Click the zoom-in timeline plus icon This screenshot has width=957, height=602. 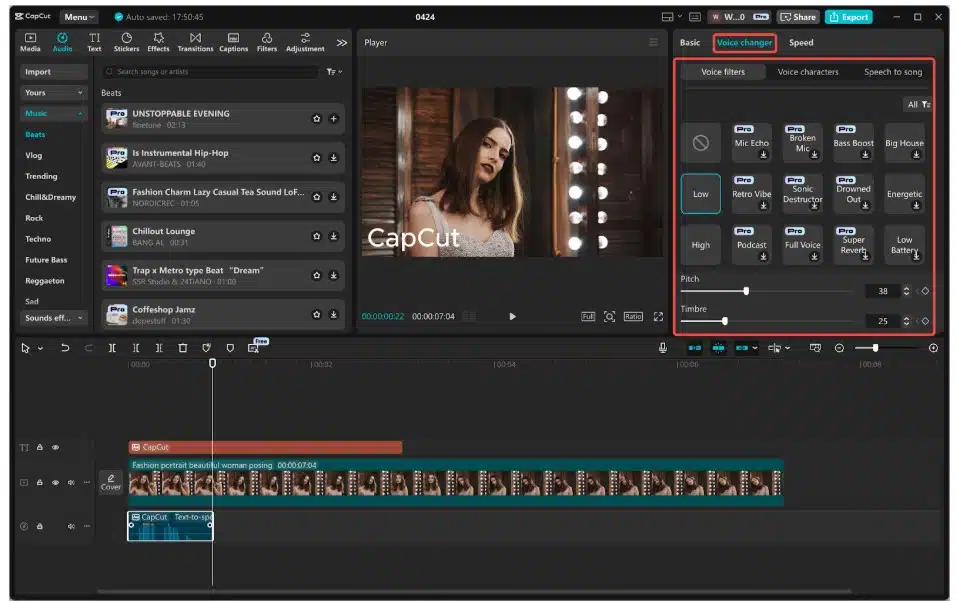[x=933, y=348]
